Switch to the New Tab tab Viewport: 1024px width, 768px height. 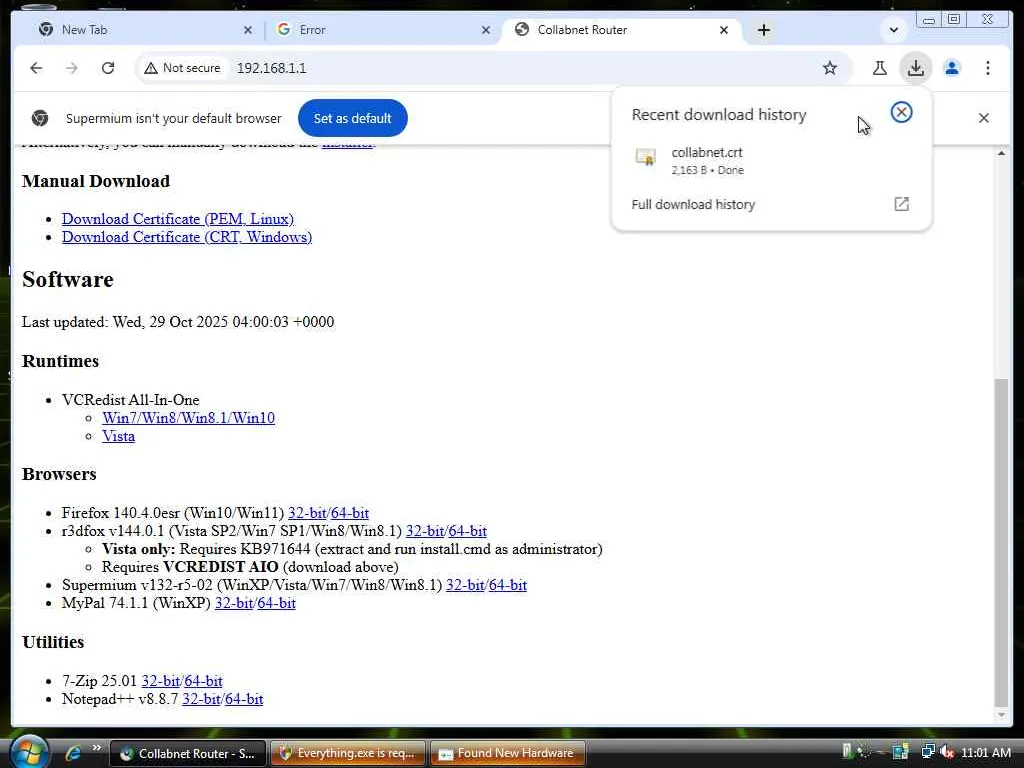(144, 30)
